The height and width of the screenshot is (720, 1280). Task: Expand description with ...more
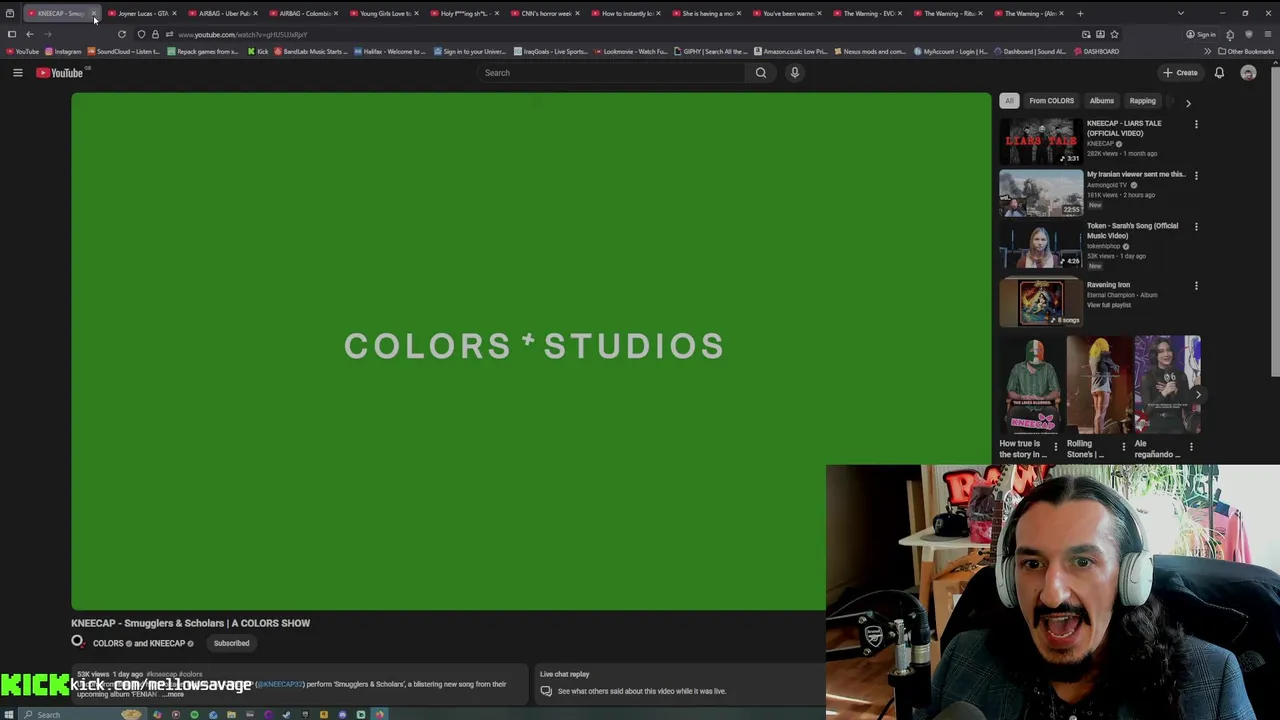click(172, 694)
